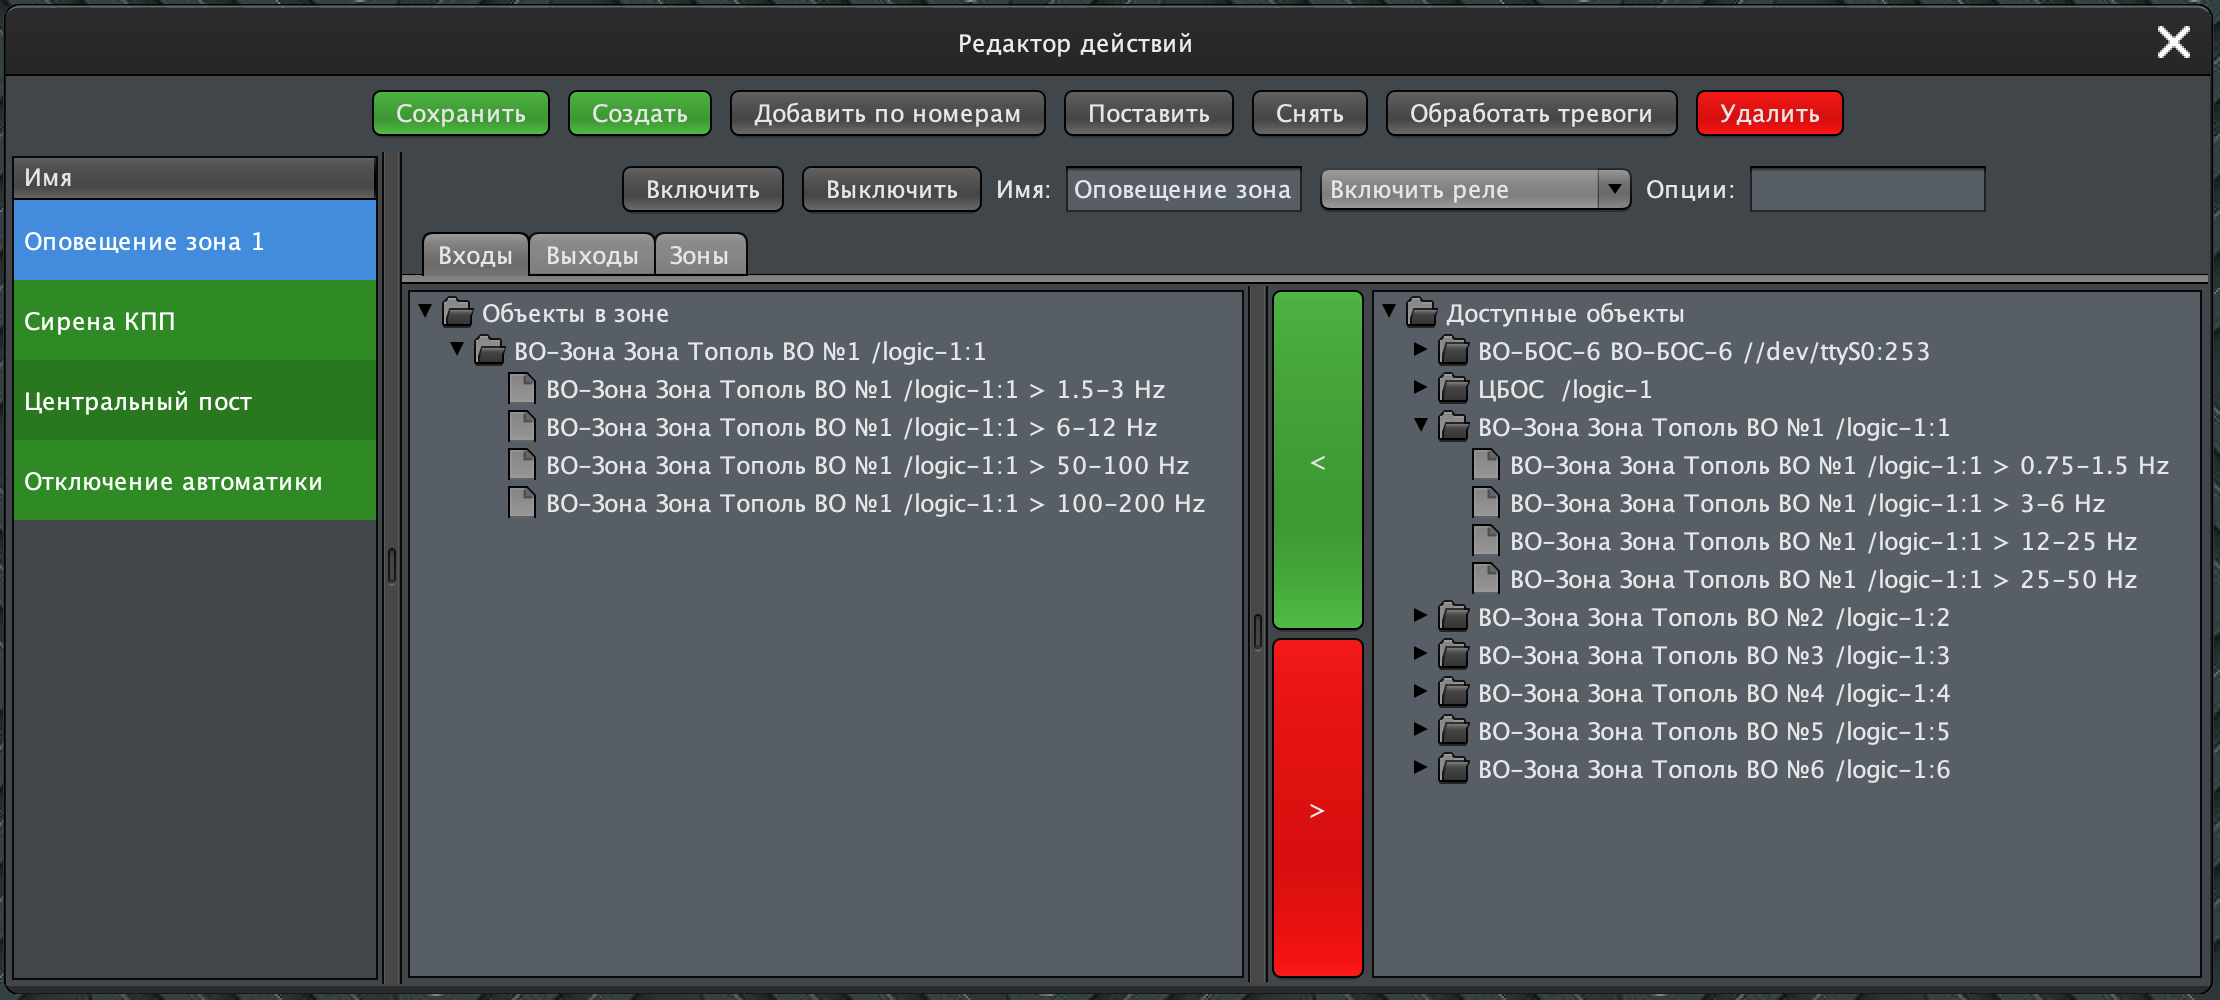Expand the "ВО-Зона Зона Тополь ВО №2" node

[x=1420, y=617]
